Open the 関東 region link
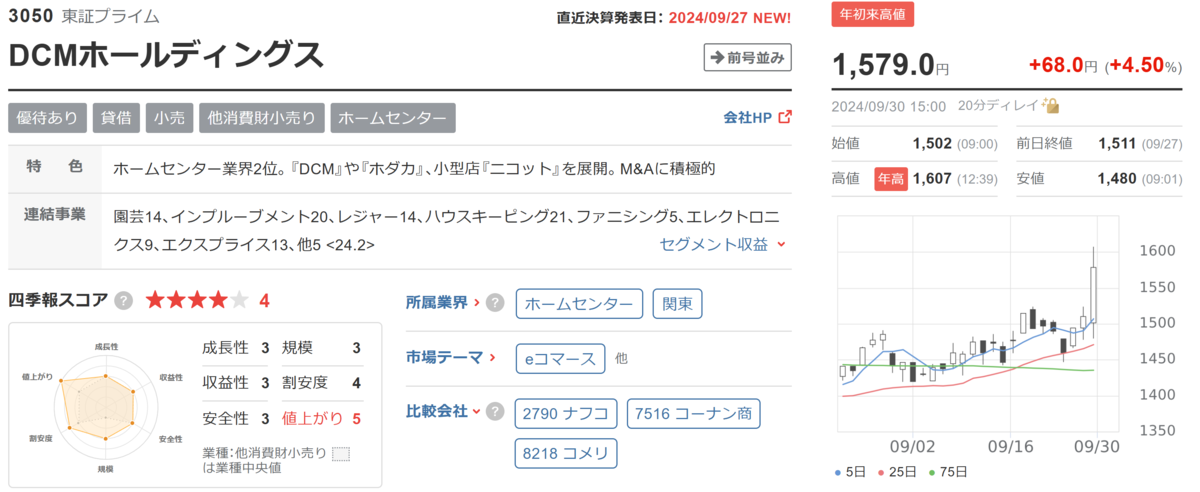1200x492 pixels. point(678,303)
